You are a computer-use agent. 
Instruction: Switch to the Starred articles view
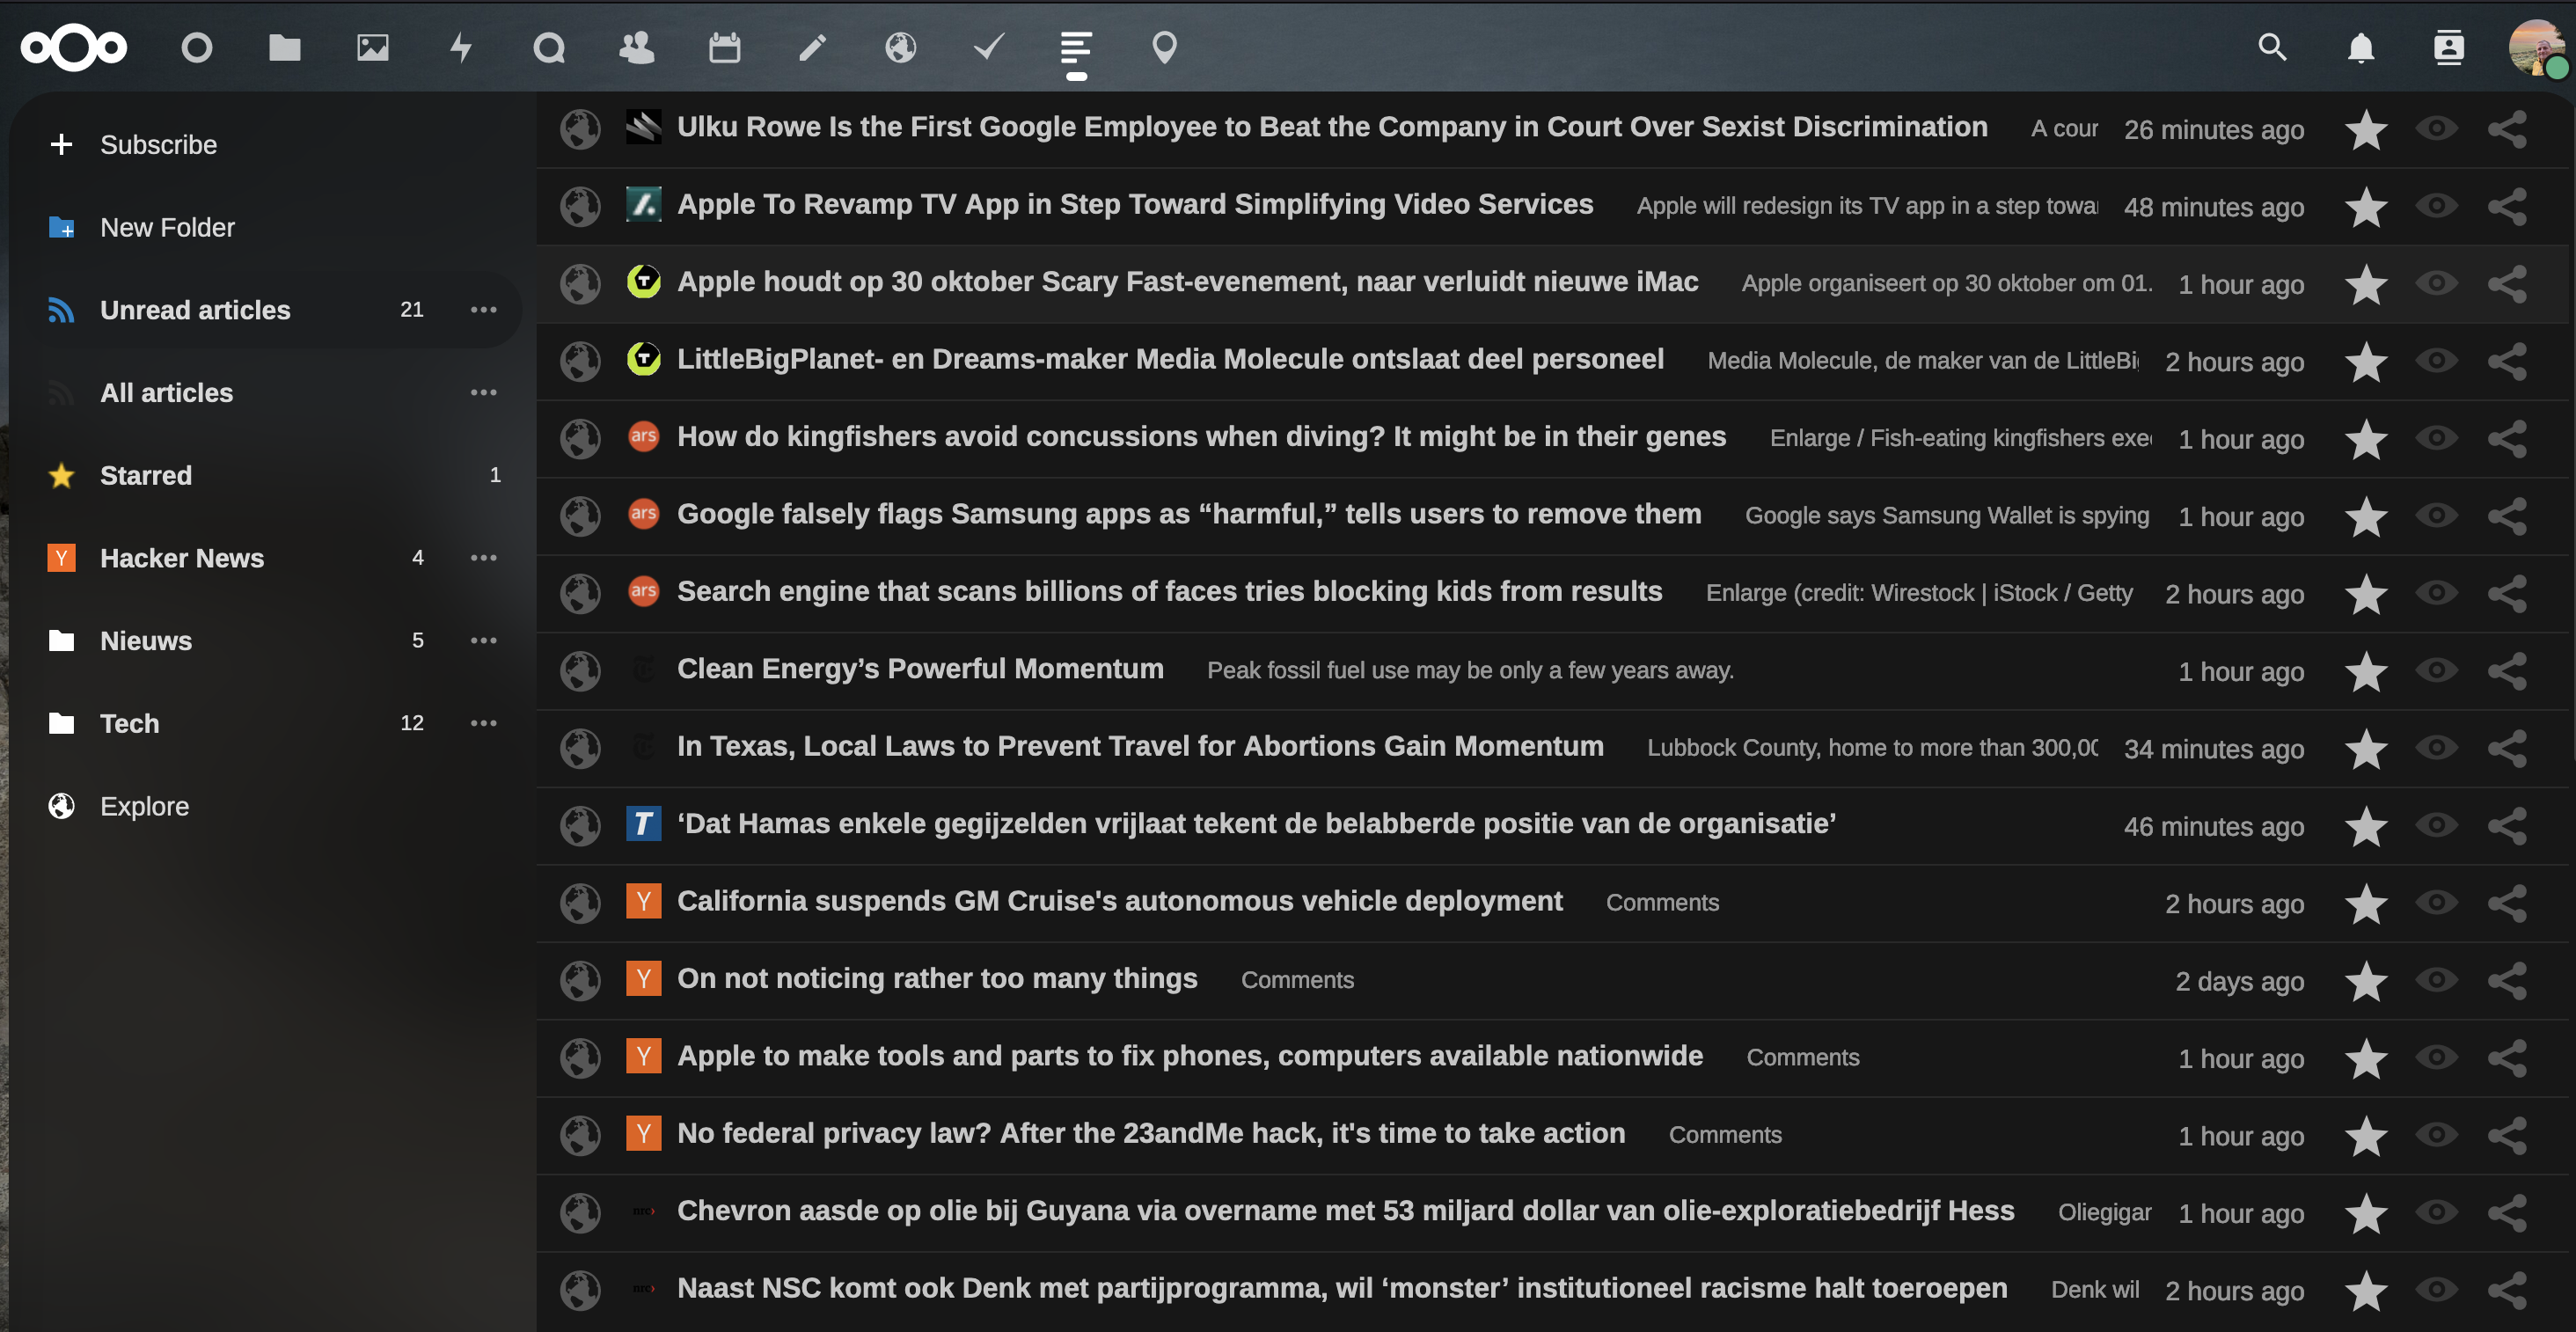(146, 475)
